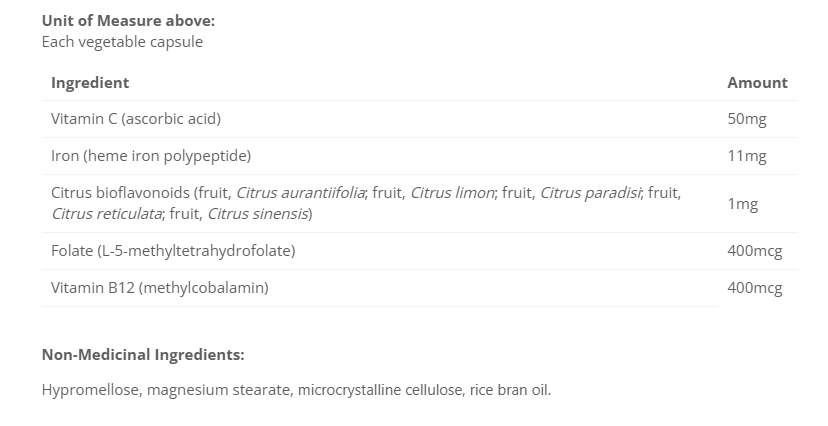The width and height of the screenshot is (828, 426).
Task: Click the 50mg amount value
Action: pos(747,119)
